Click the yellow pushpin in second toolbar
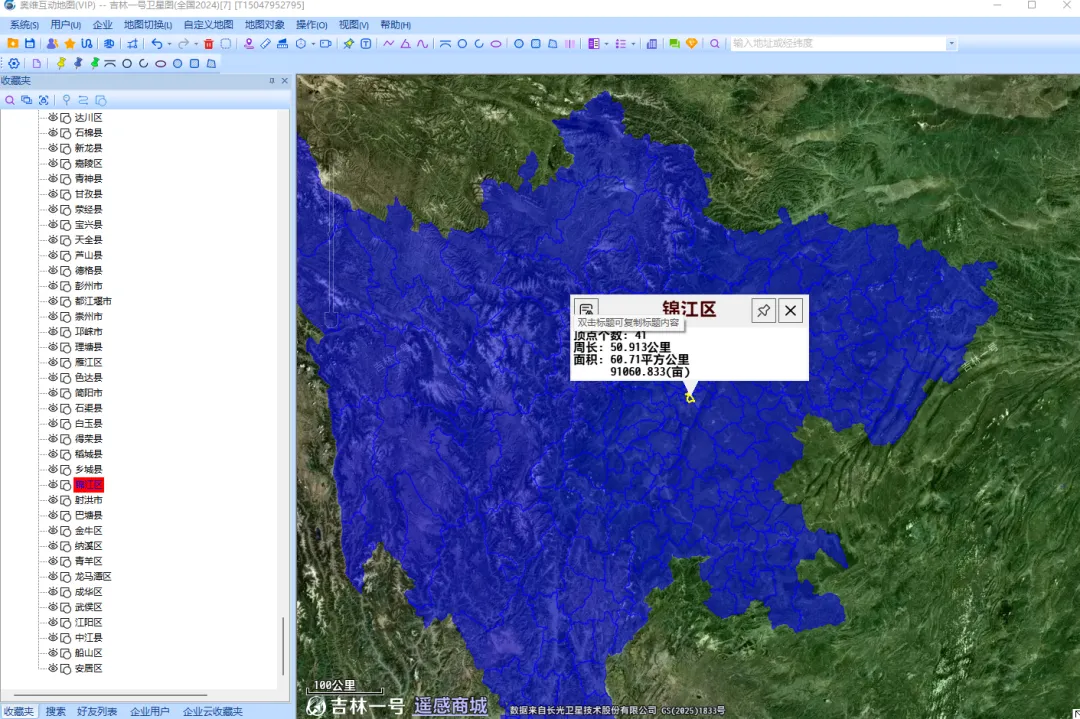Viewport: 1080px width, 719px height. [61, 63]
